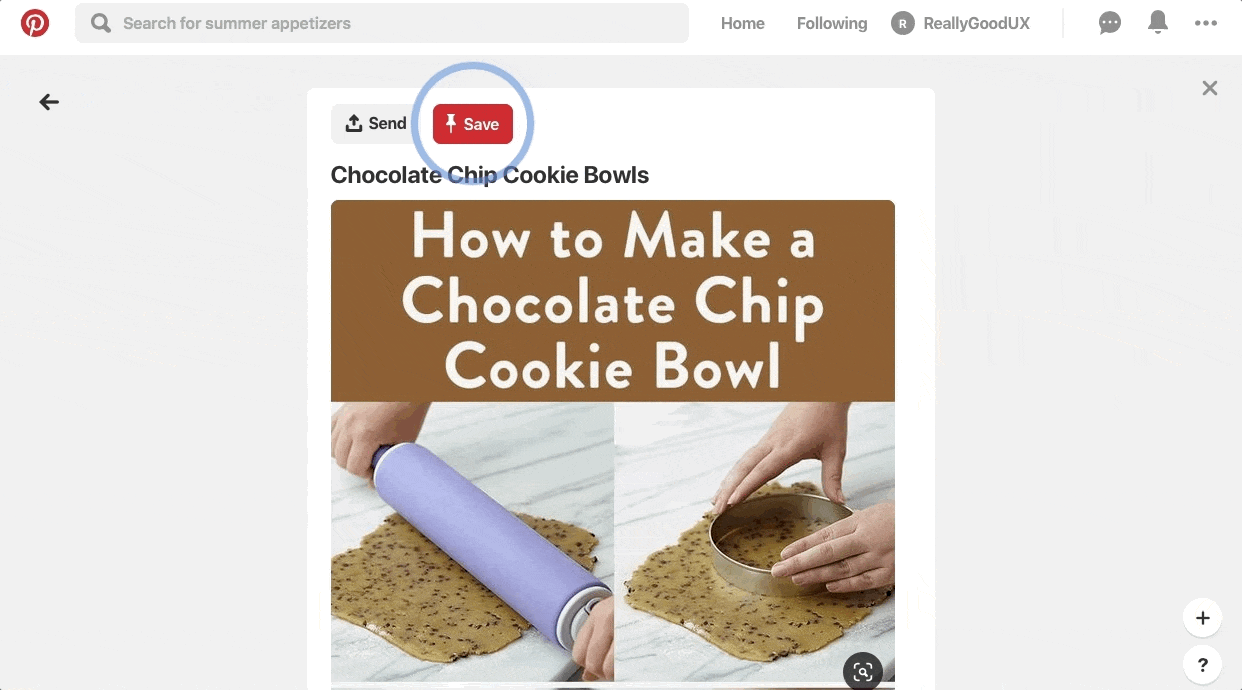Click the search magnifier icon

tap(101, 23)
